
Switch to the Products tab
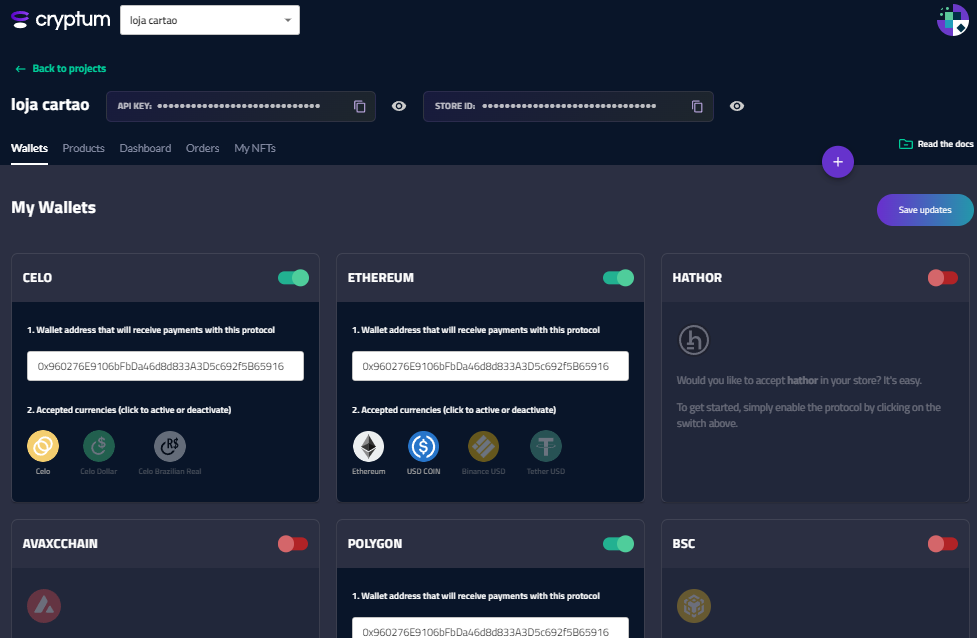(83, 148)
